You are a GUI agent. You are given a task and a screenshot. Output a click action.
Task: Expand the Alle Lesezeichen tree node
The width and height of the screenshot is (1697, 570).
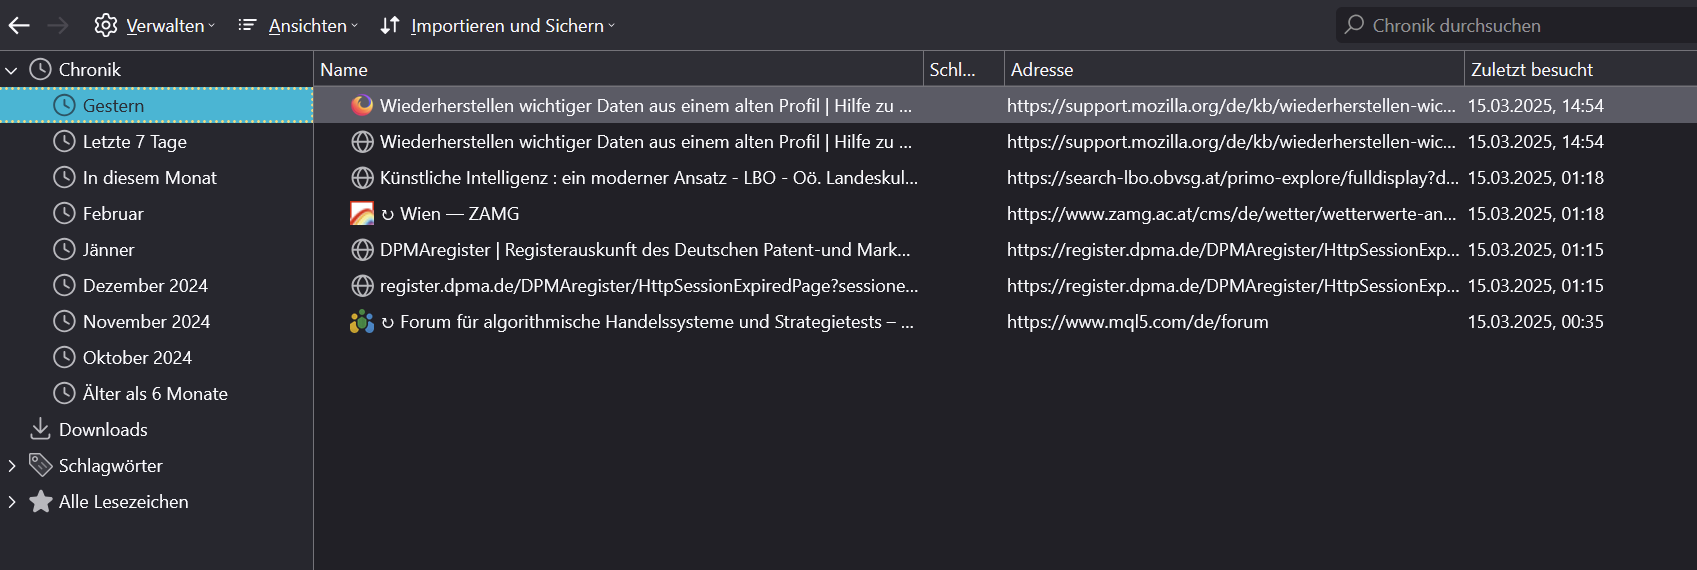[x=12, y=502]
